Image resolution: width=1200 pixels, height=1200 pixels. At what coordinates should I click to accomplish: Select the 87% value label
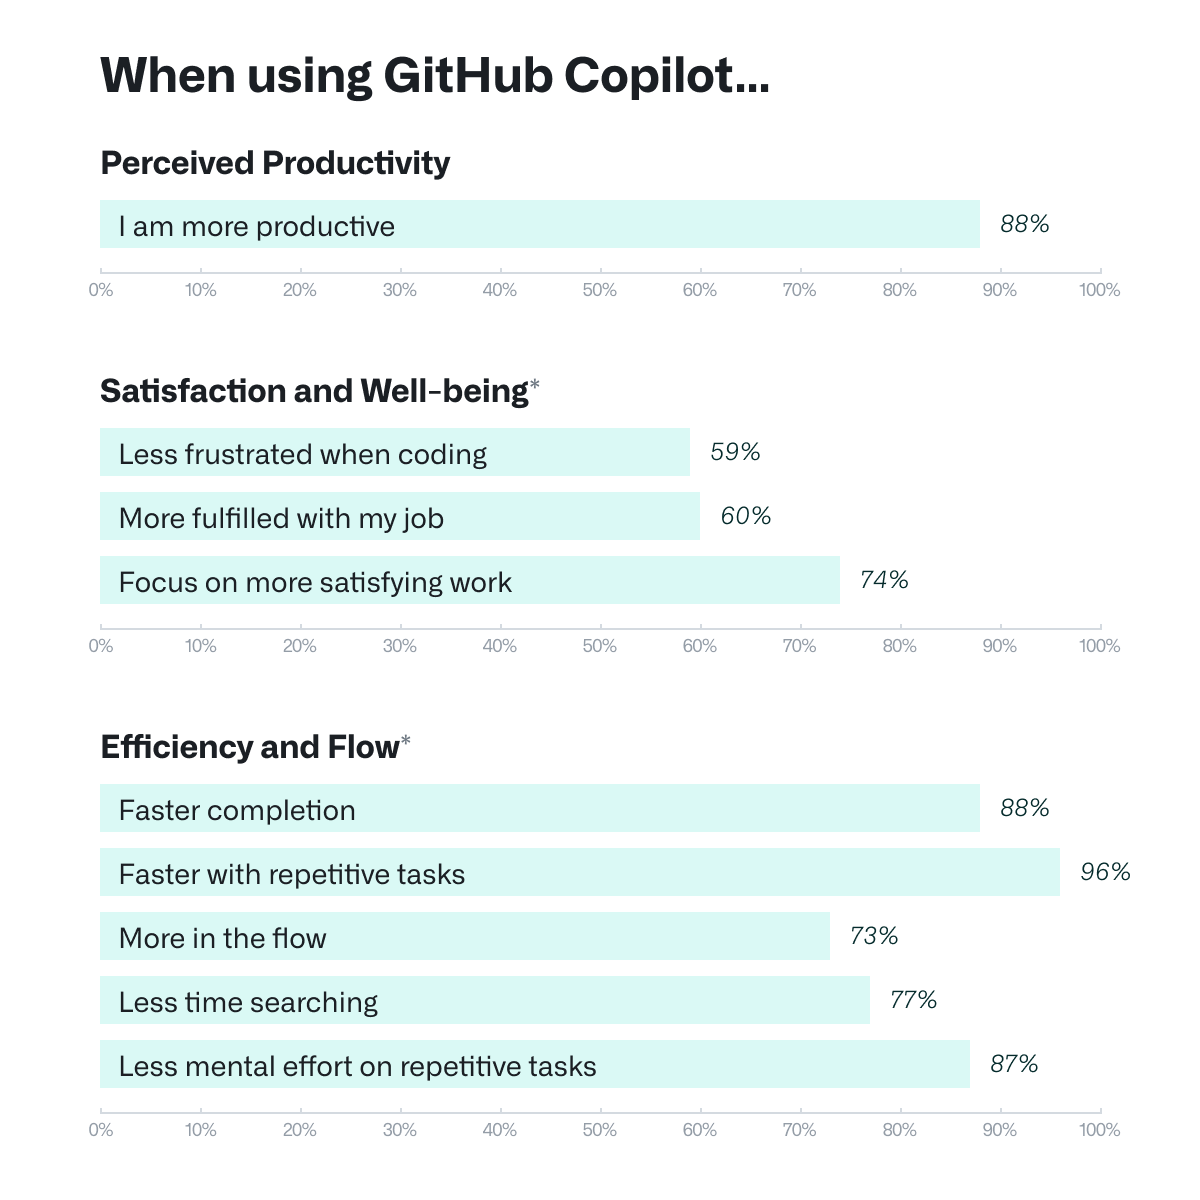tap(1014, 1064)
